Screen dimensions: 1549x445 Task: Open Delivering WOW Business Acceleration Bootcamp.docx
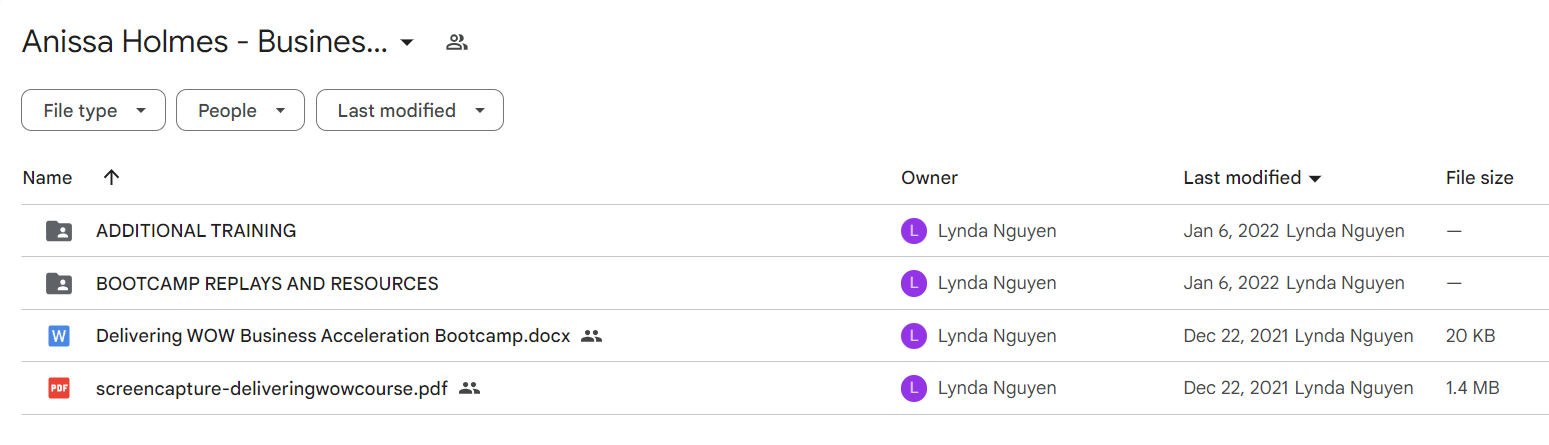[333, 336]
